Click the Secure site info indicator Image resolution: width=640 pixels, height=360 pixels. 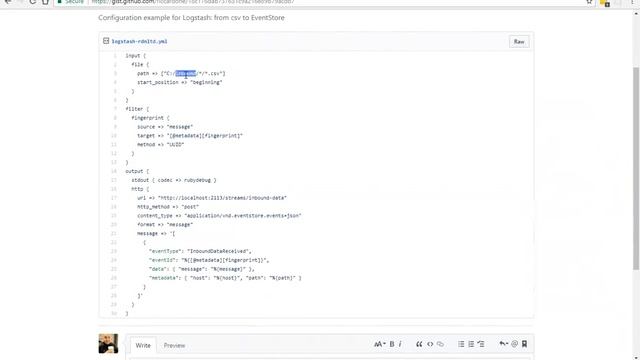[71, 2]
